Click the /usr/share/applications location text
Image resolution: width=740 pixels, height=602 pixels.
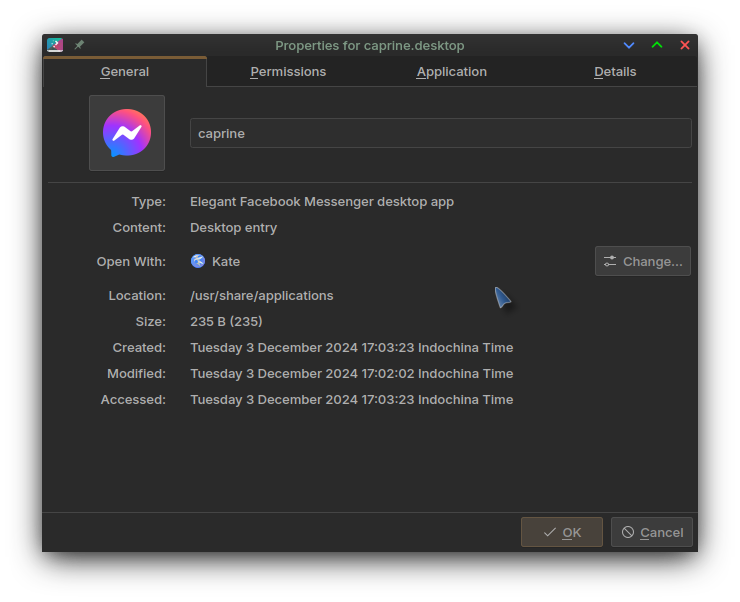tap(261, 296)
